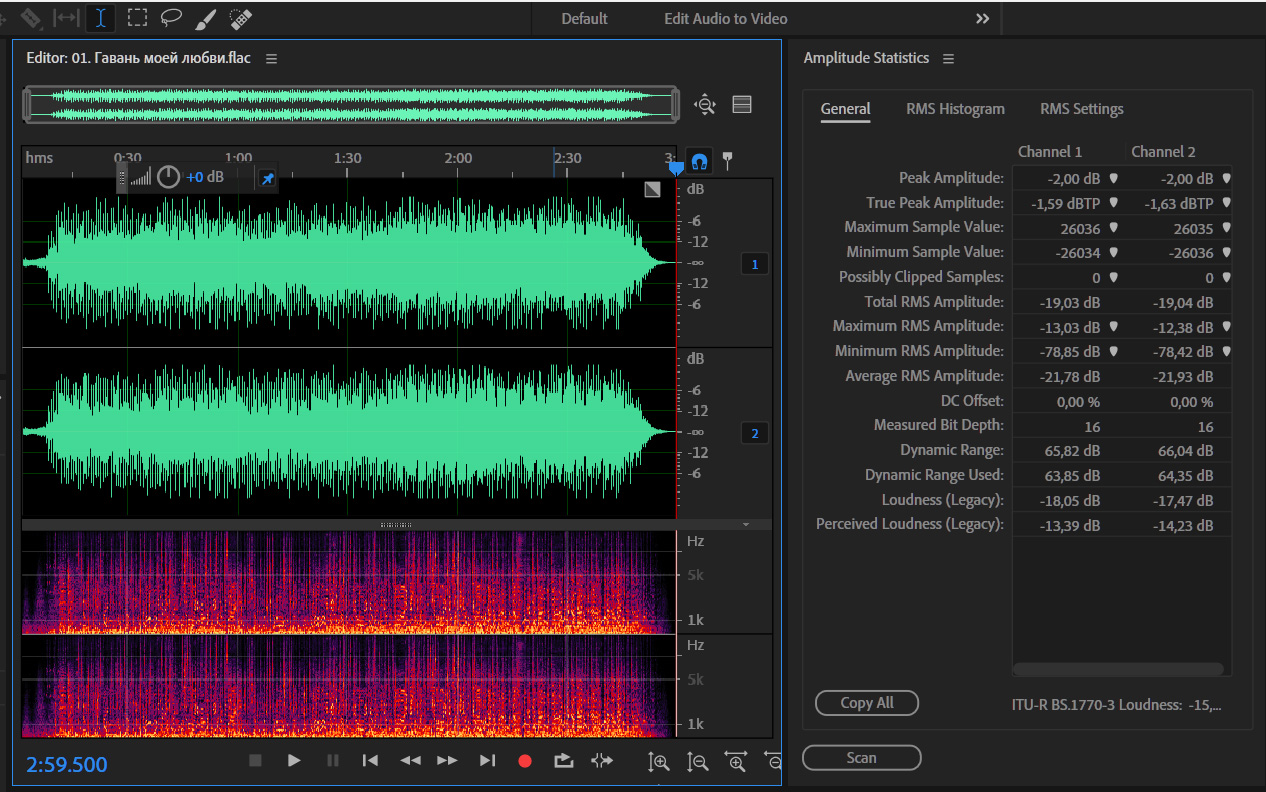Click the Scan button
Image resolution: width=1266 pixels, height=792 pixels.
click(861, 758)
